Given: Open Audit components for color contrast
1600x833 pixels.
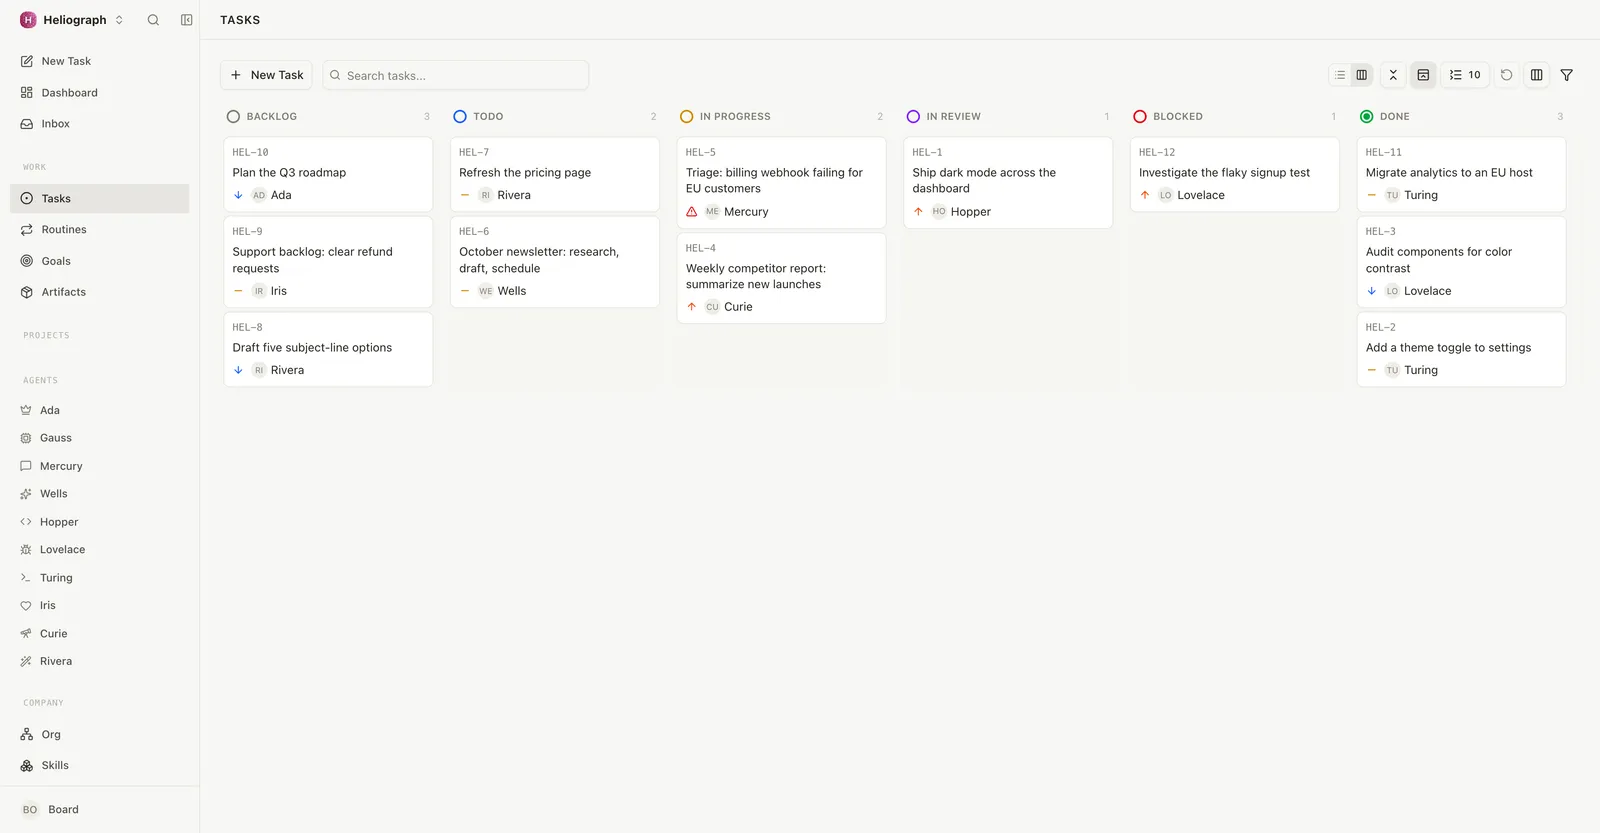Looking at the screenshot, I should [x=1462, y=262].
